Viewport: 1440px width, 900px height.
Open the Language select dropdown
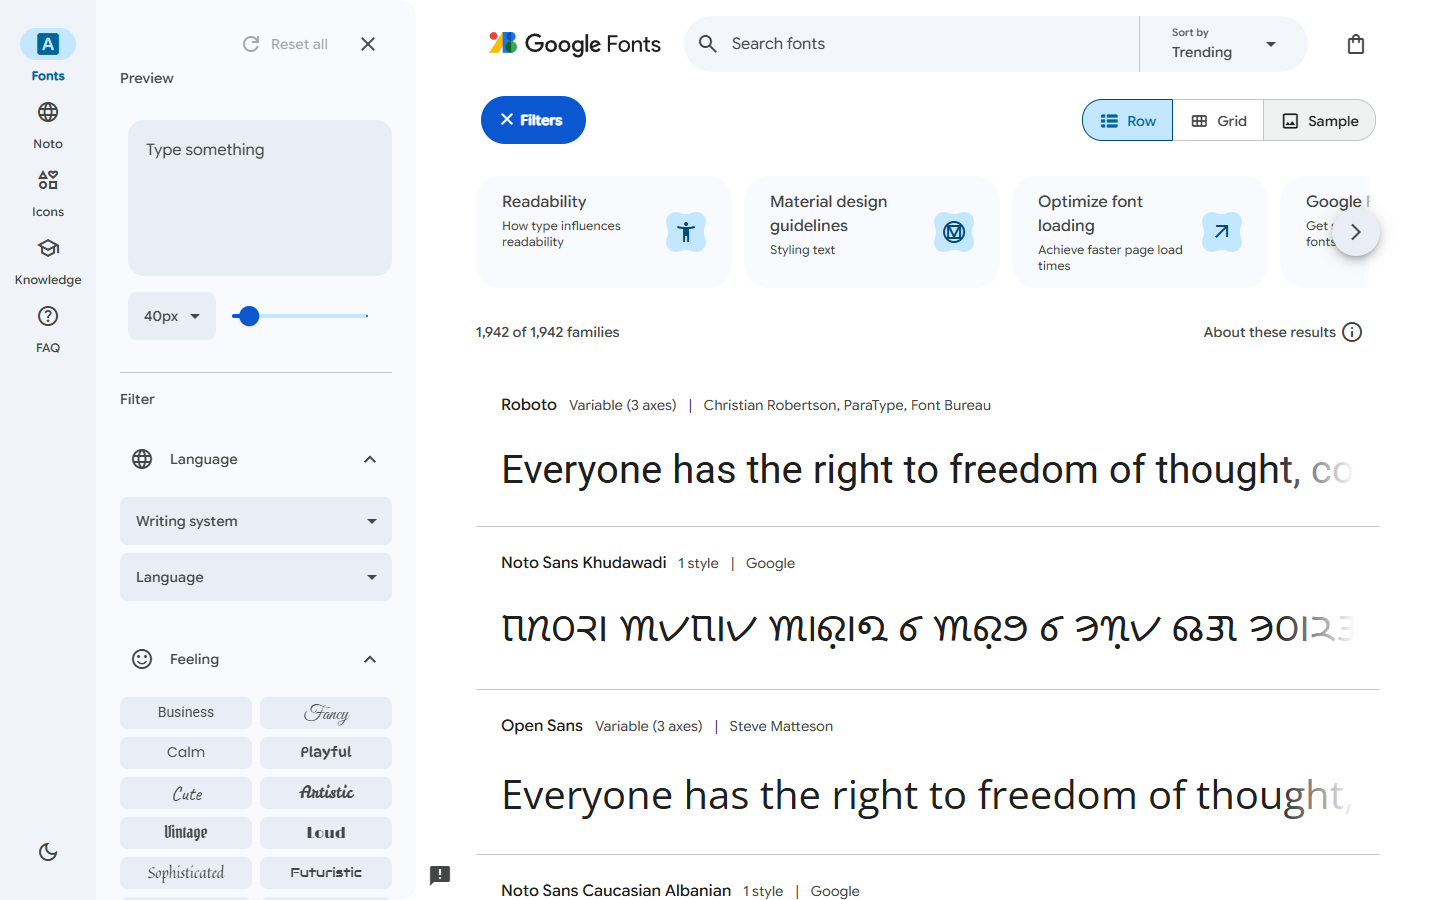[x=256, y=577]
